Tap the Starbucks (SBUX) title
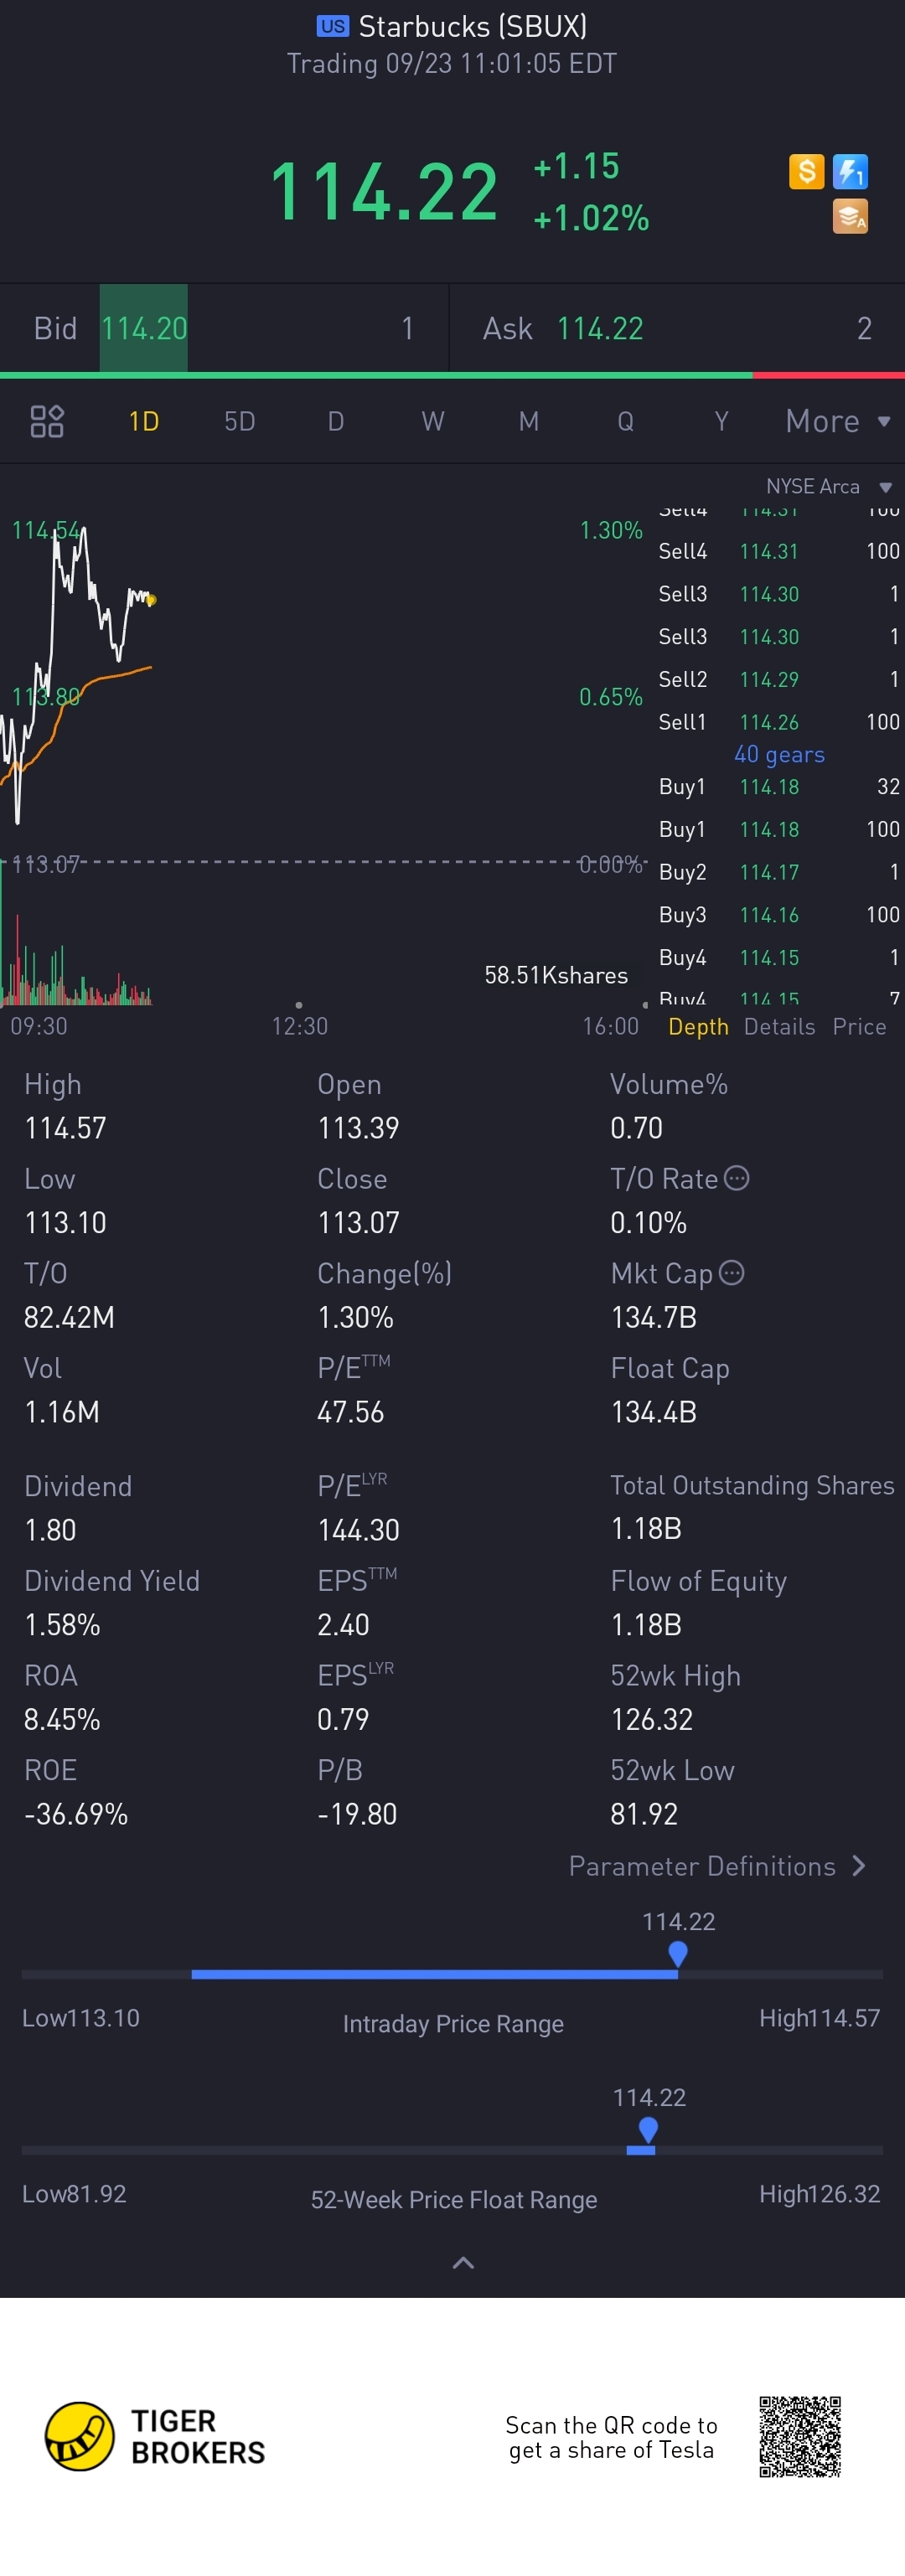Screen dimensions: 905x2576 tap(473, 26)
